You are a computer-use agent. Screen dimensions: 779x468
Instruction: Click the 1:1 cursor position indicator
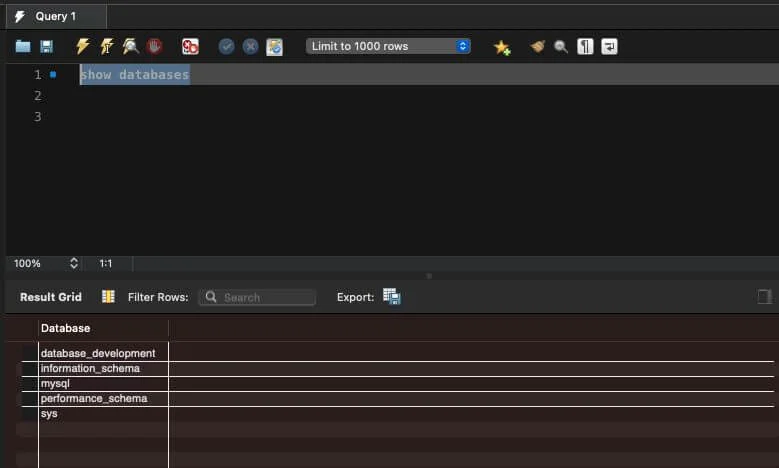(106, 263)
